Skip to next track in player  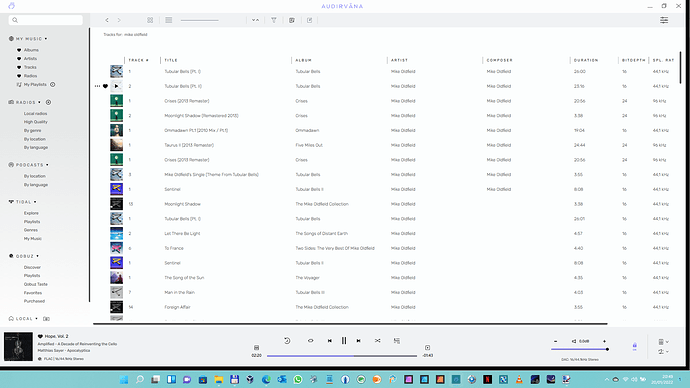click(x=359, y=341)
